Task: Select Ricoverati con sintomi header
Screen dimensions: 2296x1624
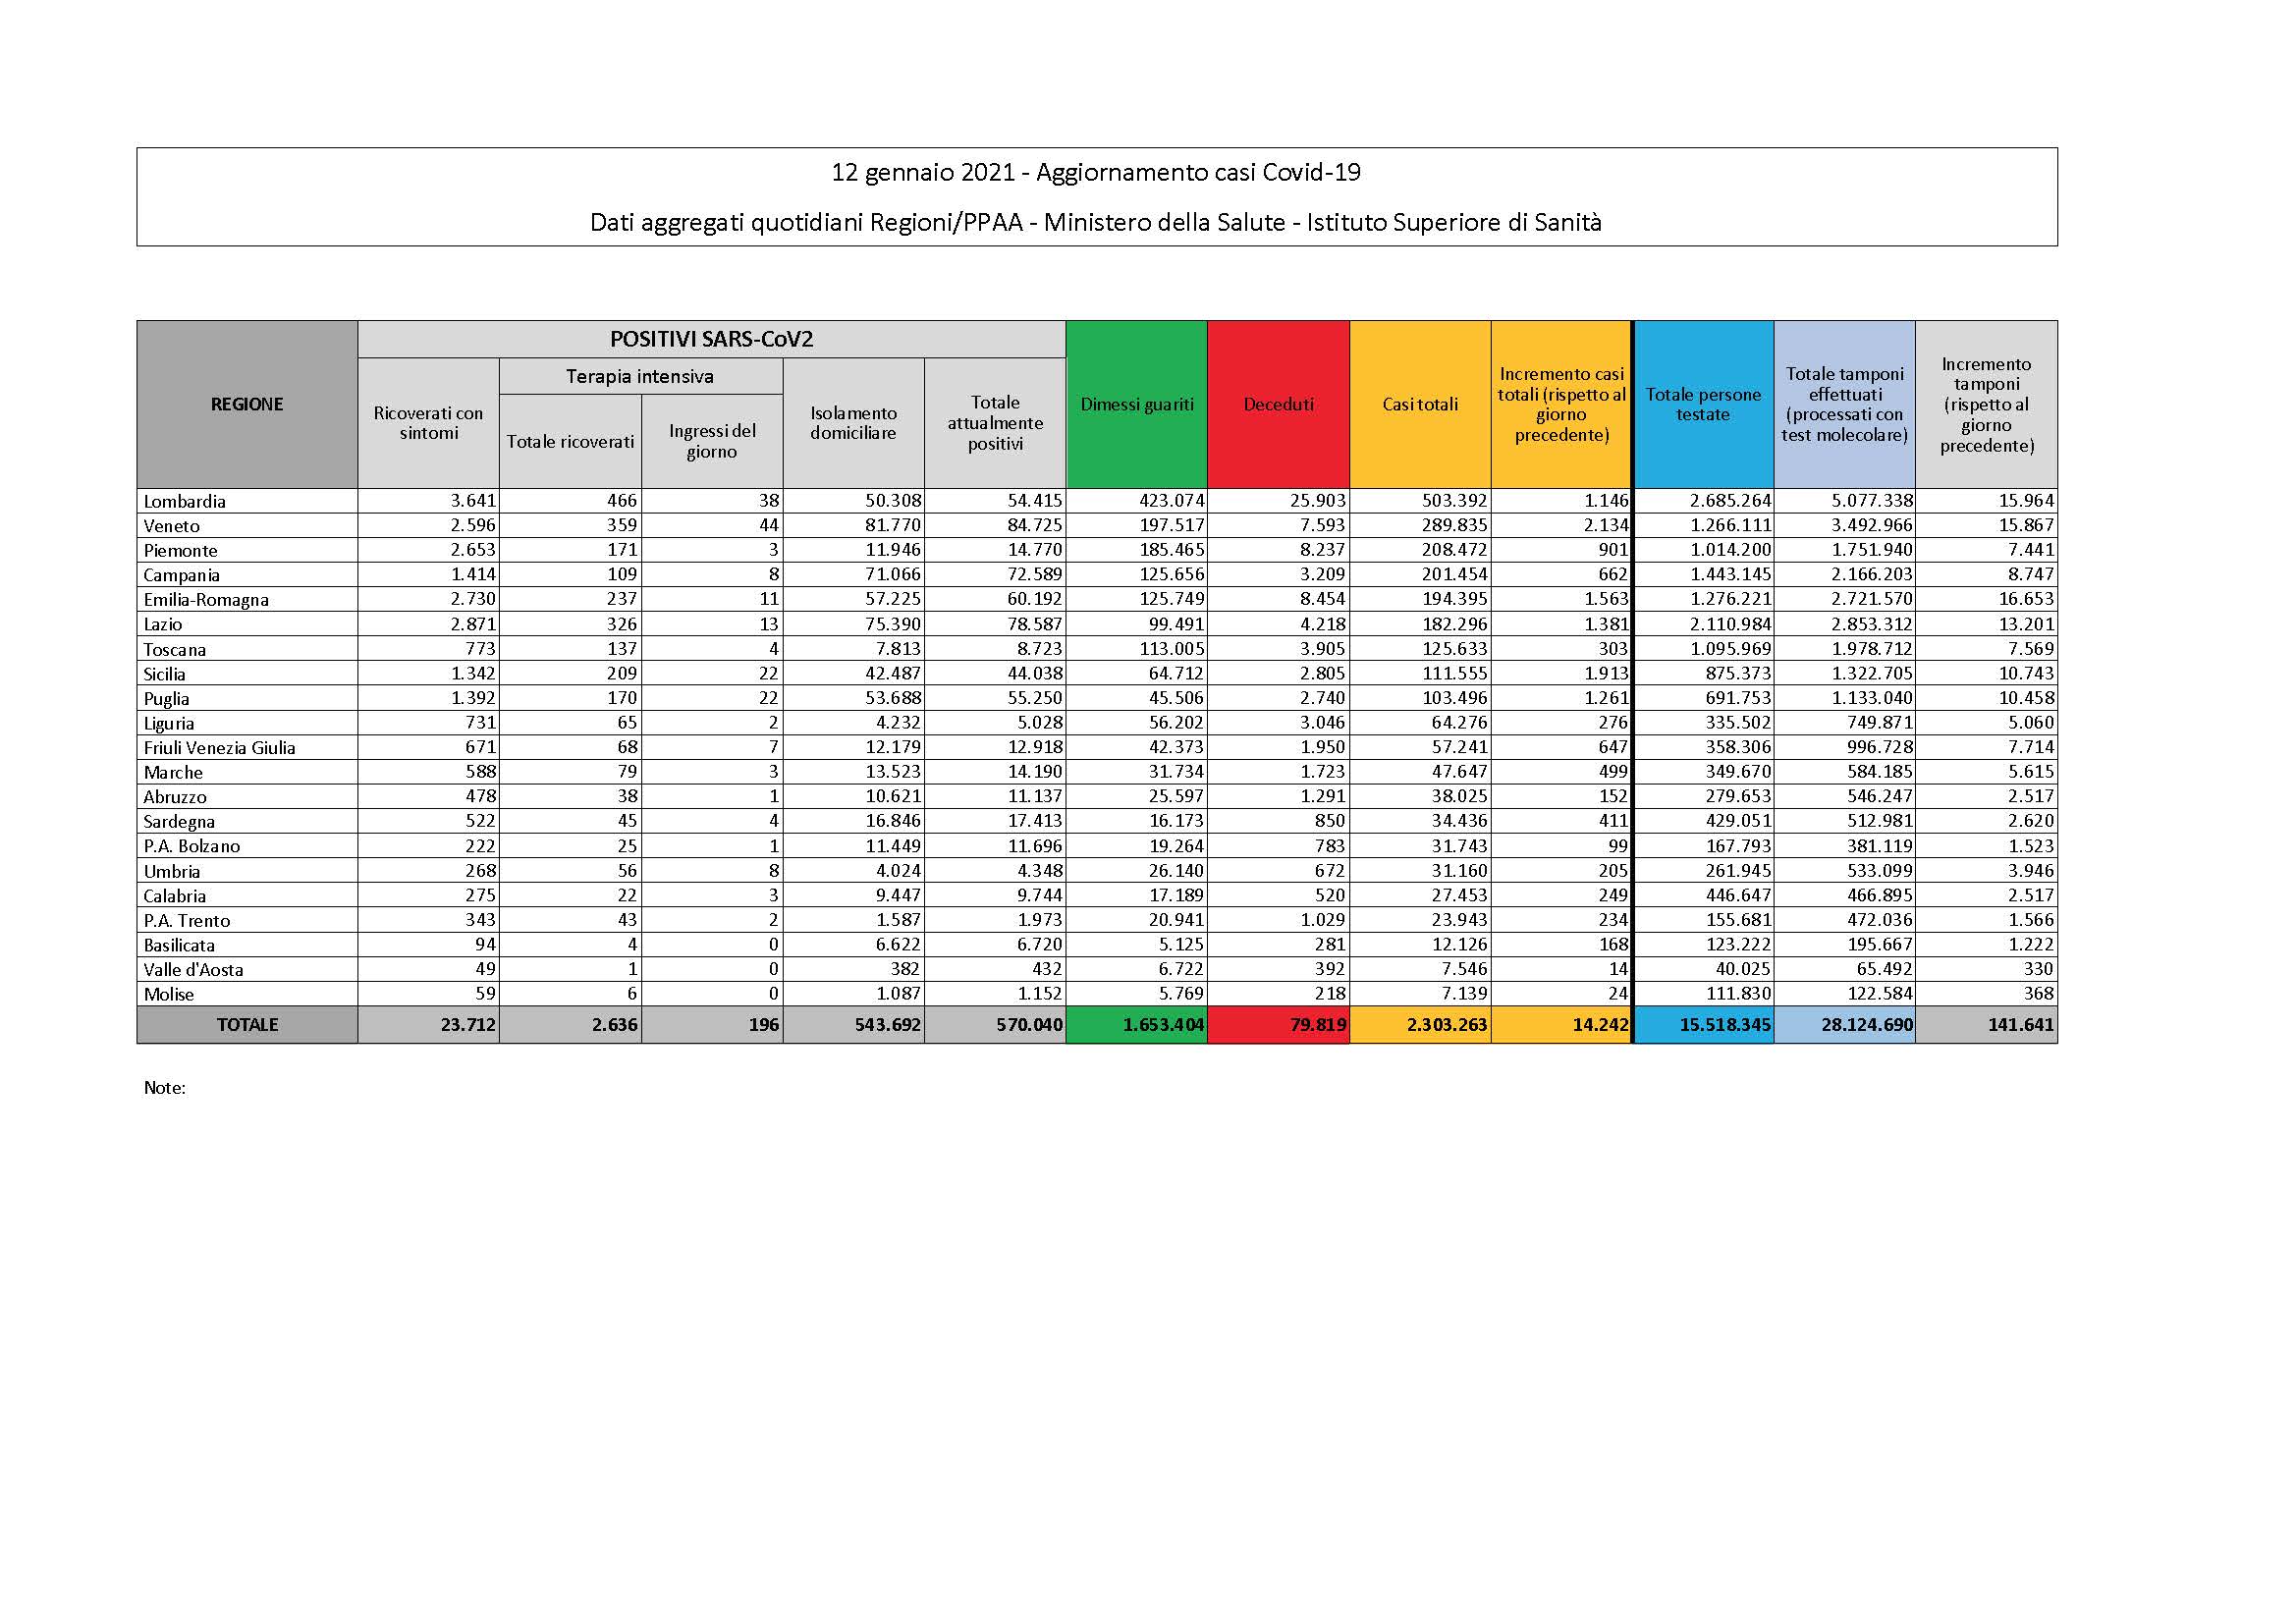Action: pyautogui.click(x=428, y=423)
